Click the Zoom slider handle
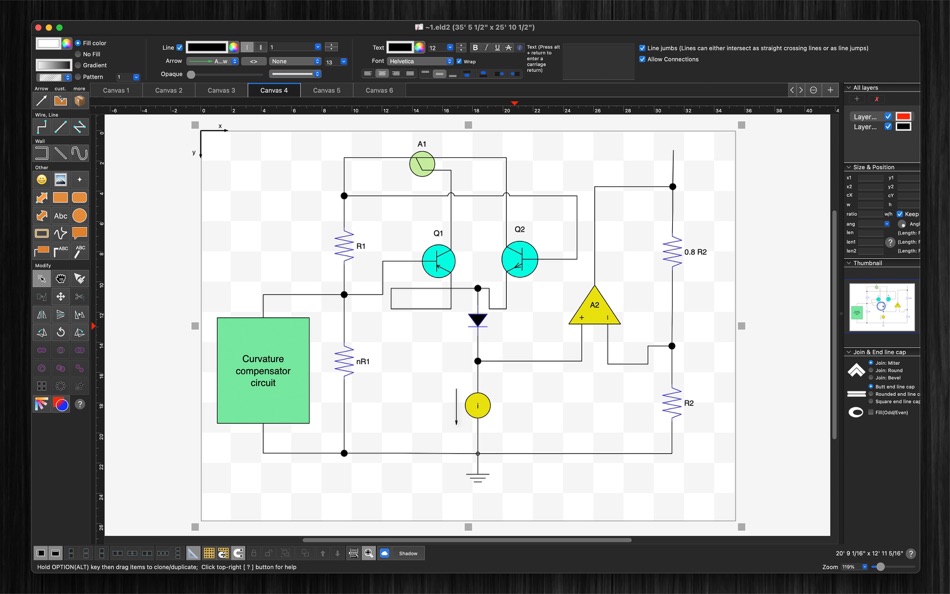Screen dimensions: 950x594 point(880,567)
